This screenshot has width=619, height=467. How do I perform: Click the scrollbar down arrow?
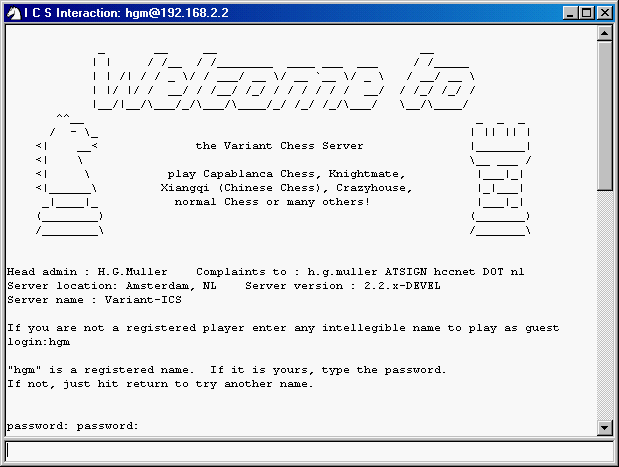coord(605,428)
